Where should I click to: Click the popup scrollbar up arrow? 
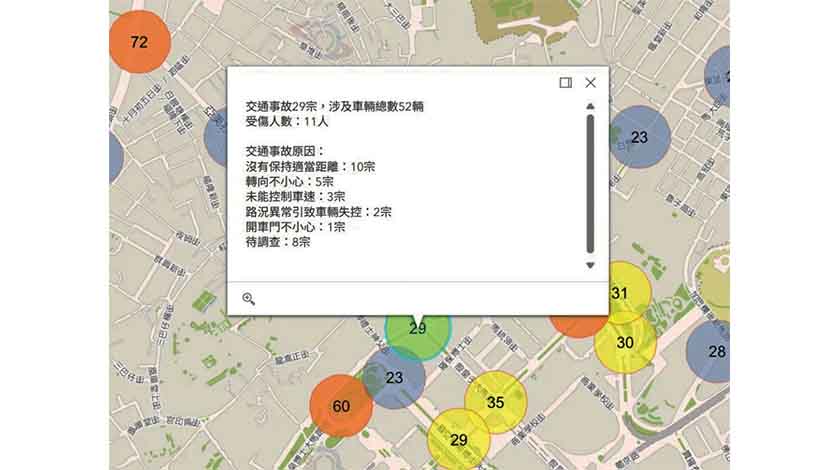coord(590,105)
